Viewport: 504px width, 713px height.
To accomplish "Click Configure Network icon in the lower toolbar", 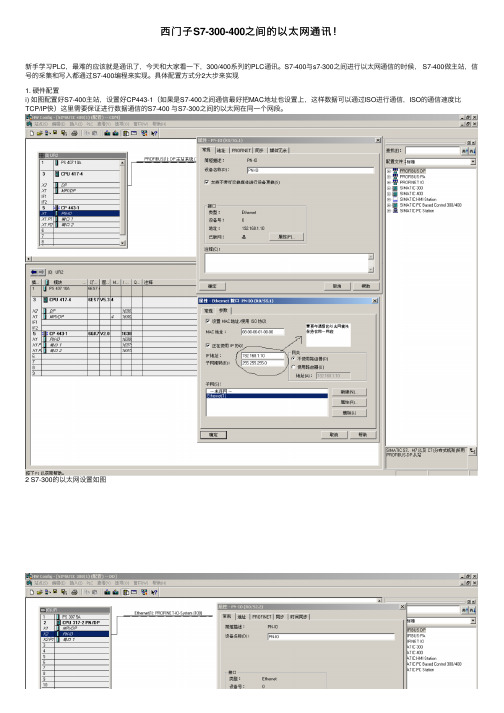I will point(144,592).
